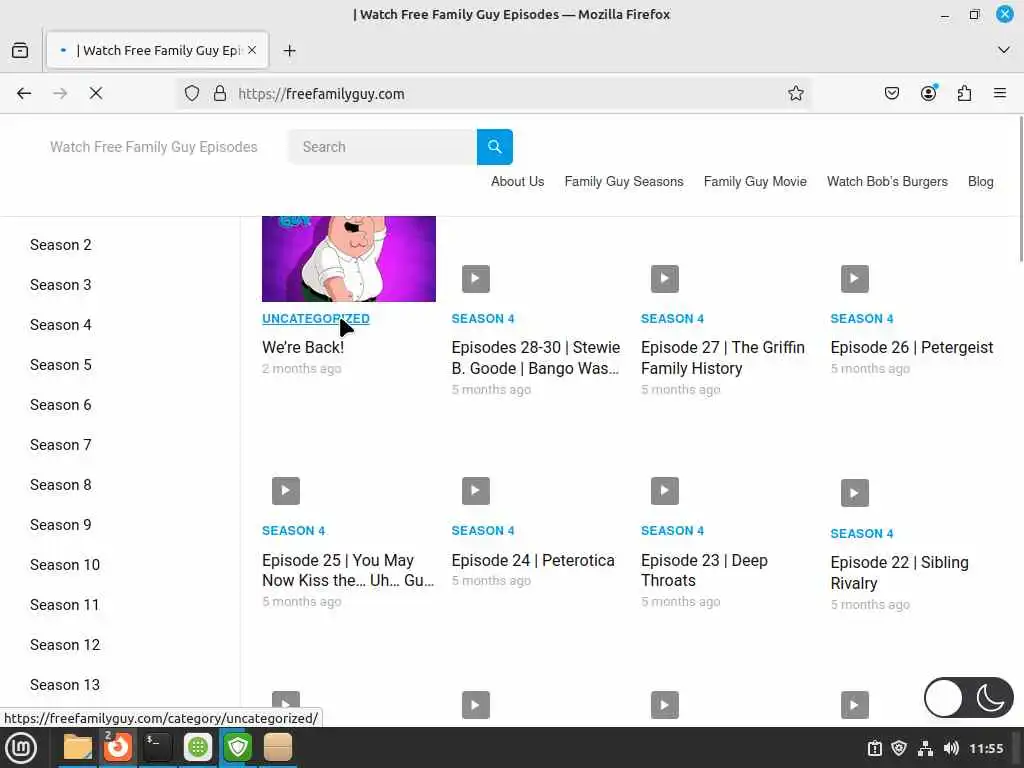Bookmark this page with the star
1024x768 pixels.
point(795,93)
